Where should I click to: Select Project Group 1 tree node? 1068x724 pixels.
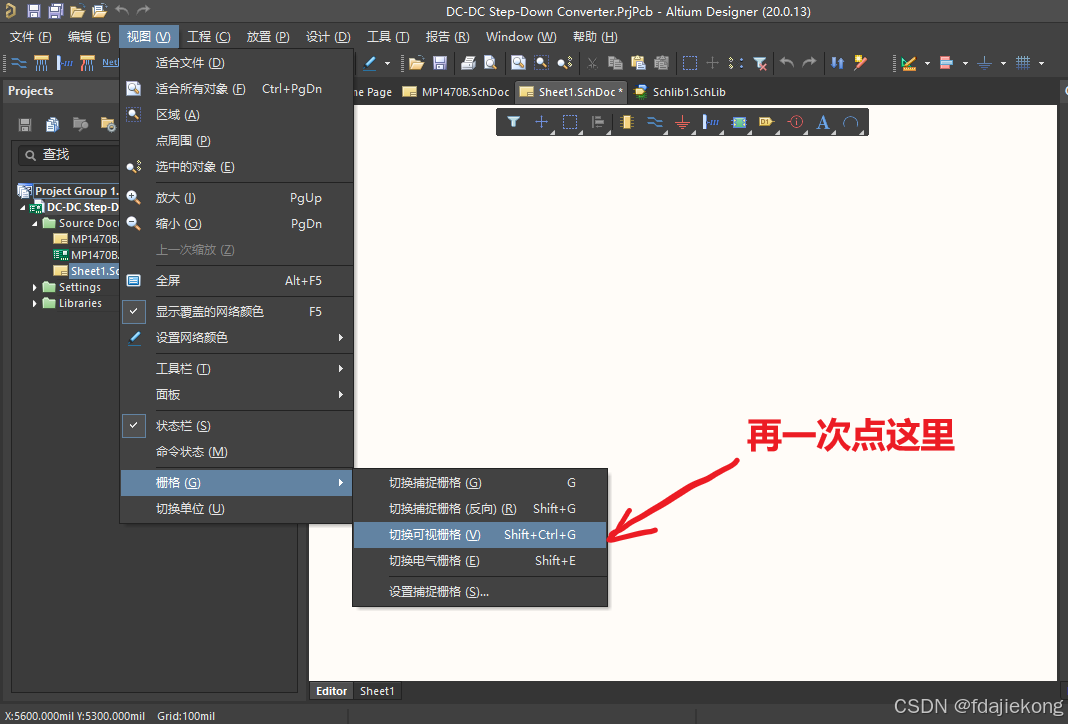pyautogui.click(x=69, y=191)
